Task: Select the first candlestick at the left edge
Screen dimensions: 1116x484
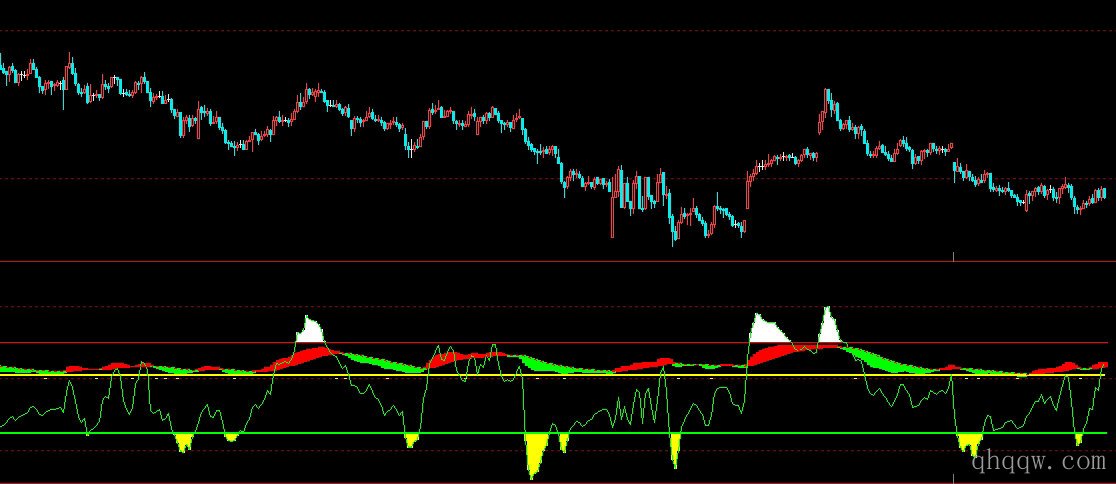Action: click(3, 72)
